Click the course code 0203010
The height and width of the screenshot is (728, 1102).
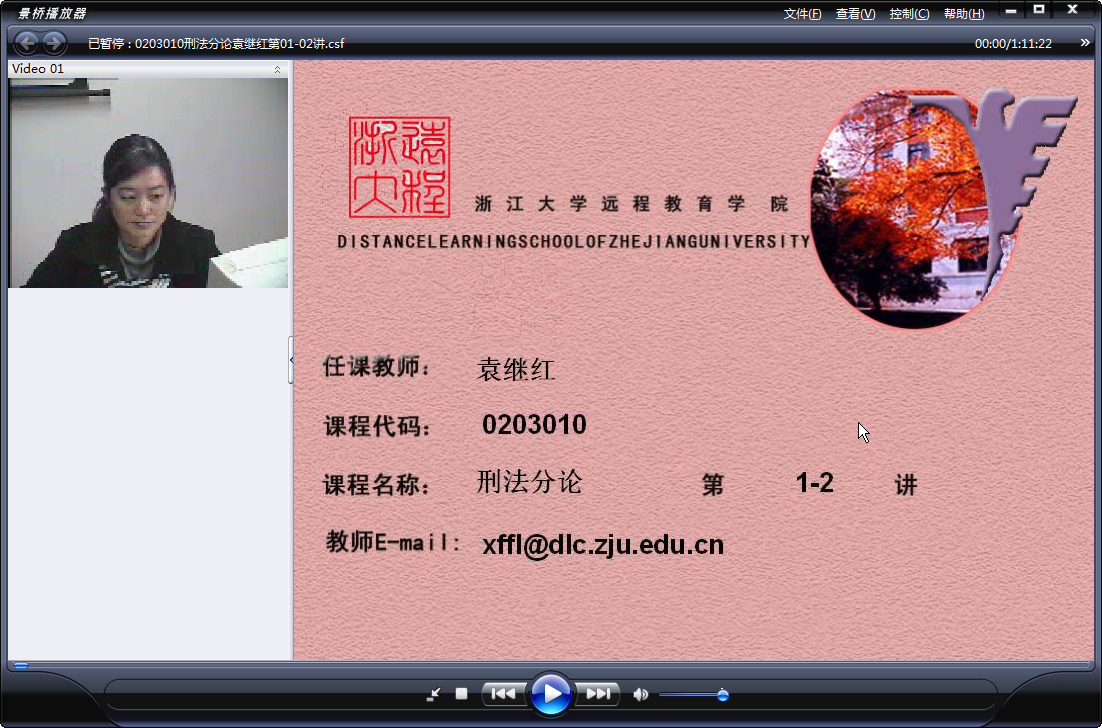point(534,424)
